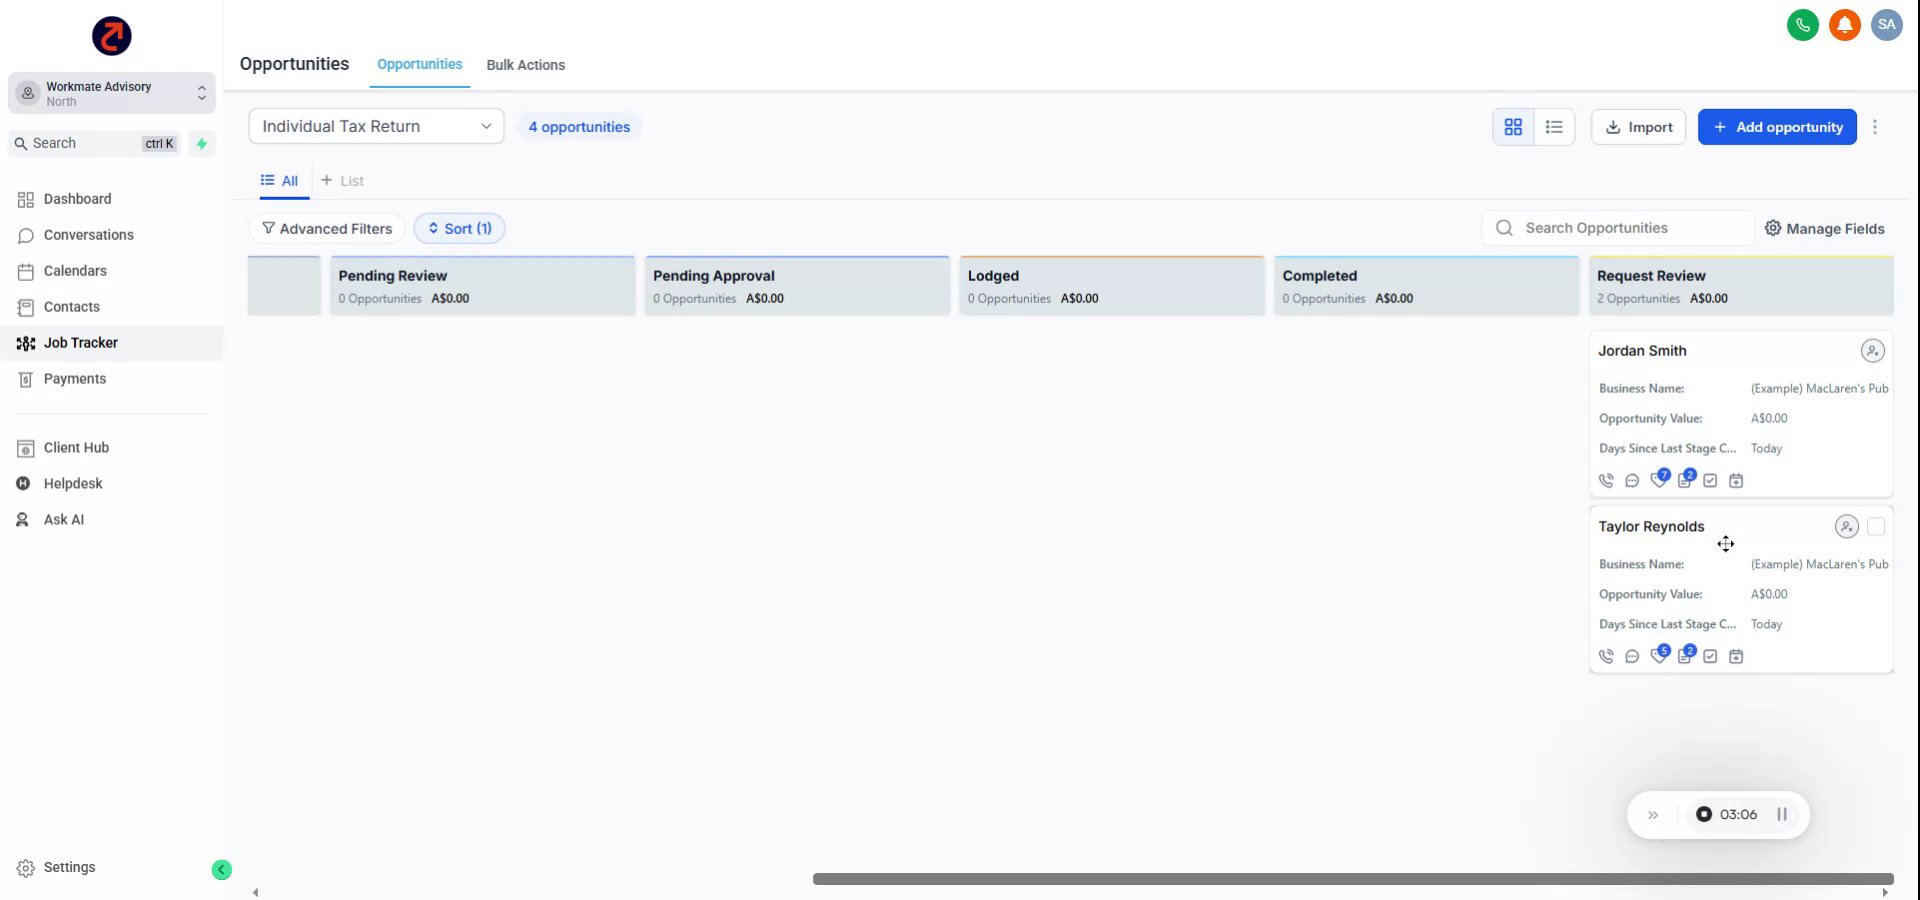1920x900 pixels.
Task: Open the conversation icon on Taylor Reynolds' card
Action: [x=1632, y=657]
